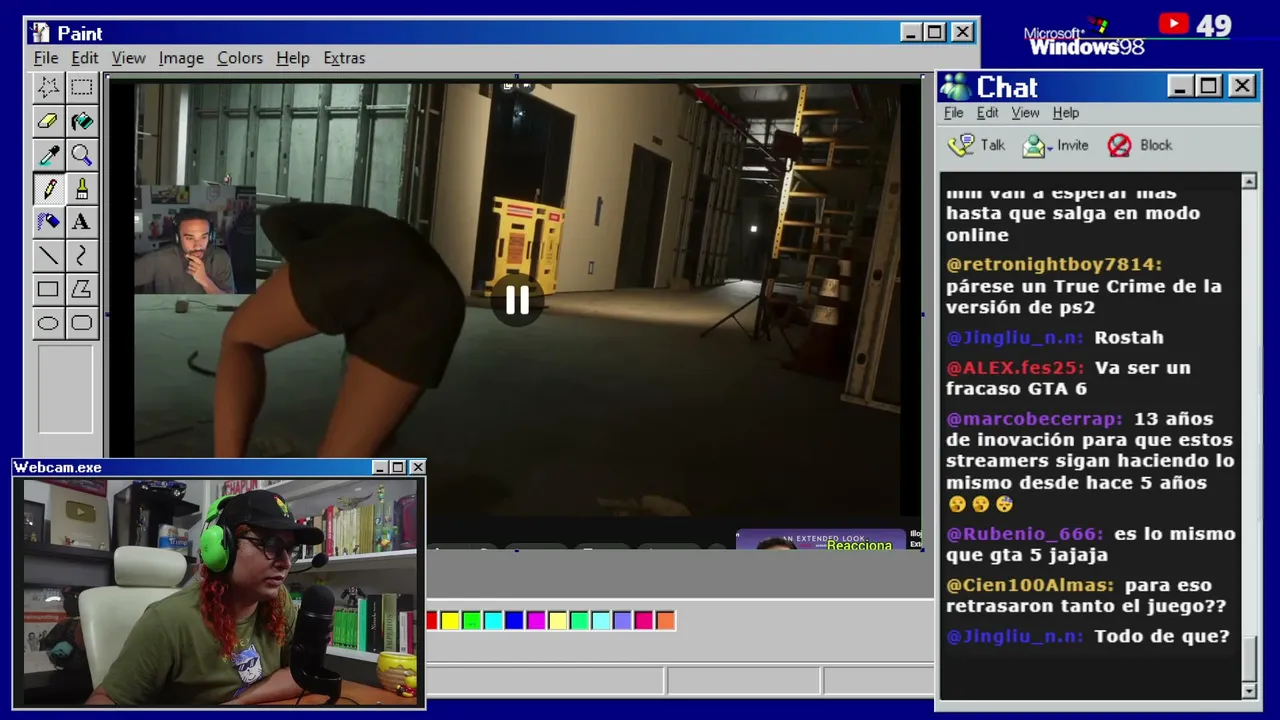
Task: Click the Webcam.exe window title text
Action: pos(58,467)
